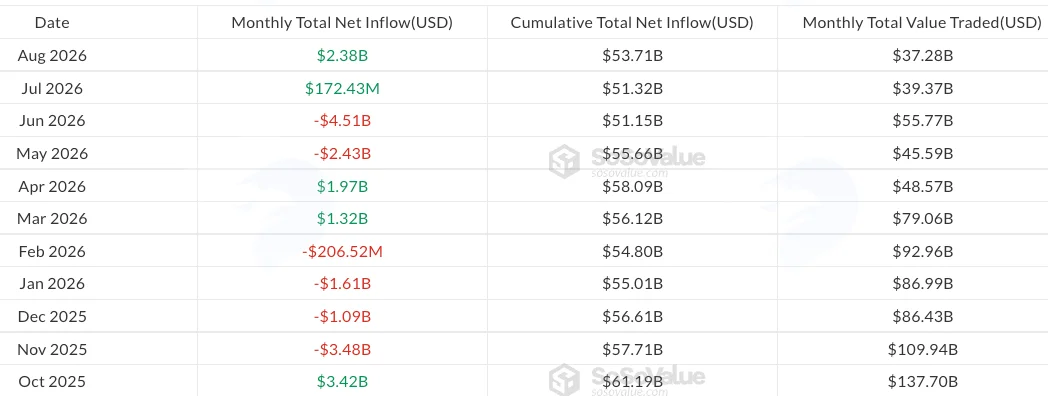
Task: Click the $56.61B cumulative inflow for Dec 2025
Action: 632,316
